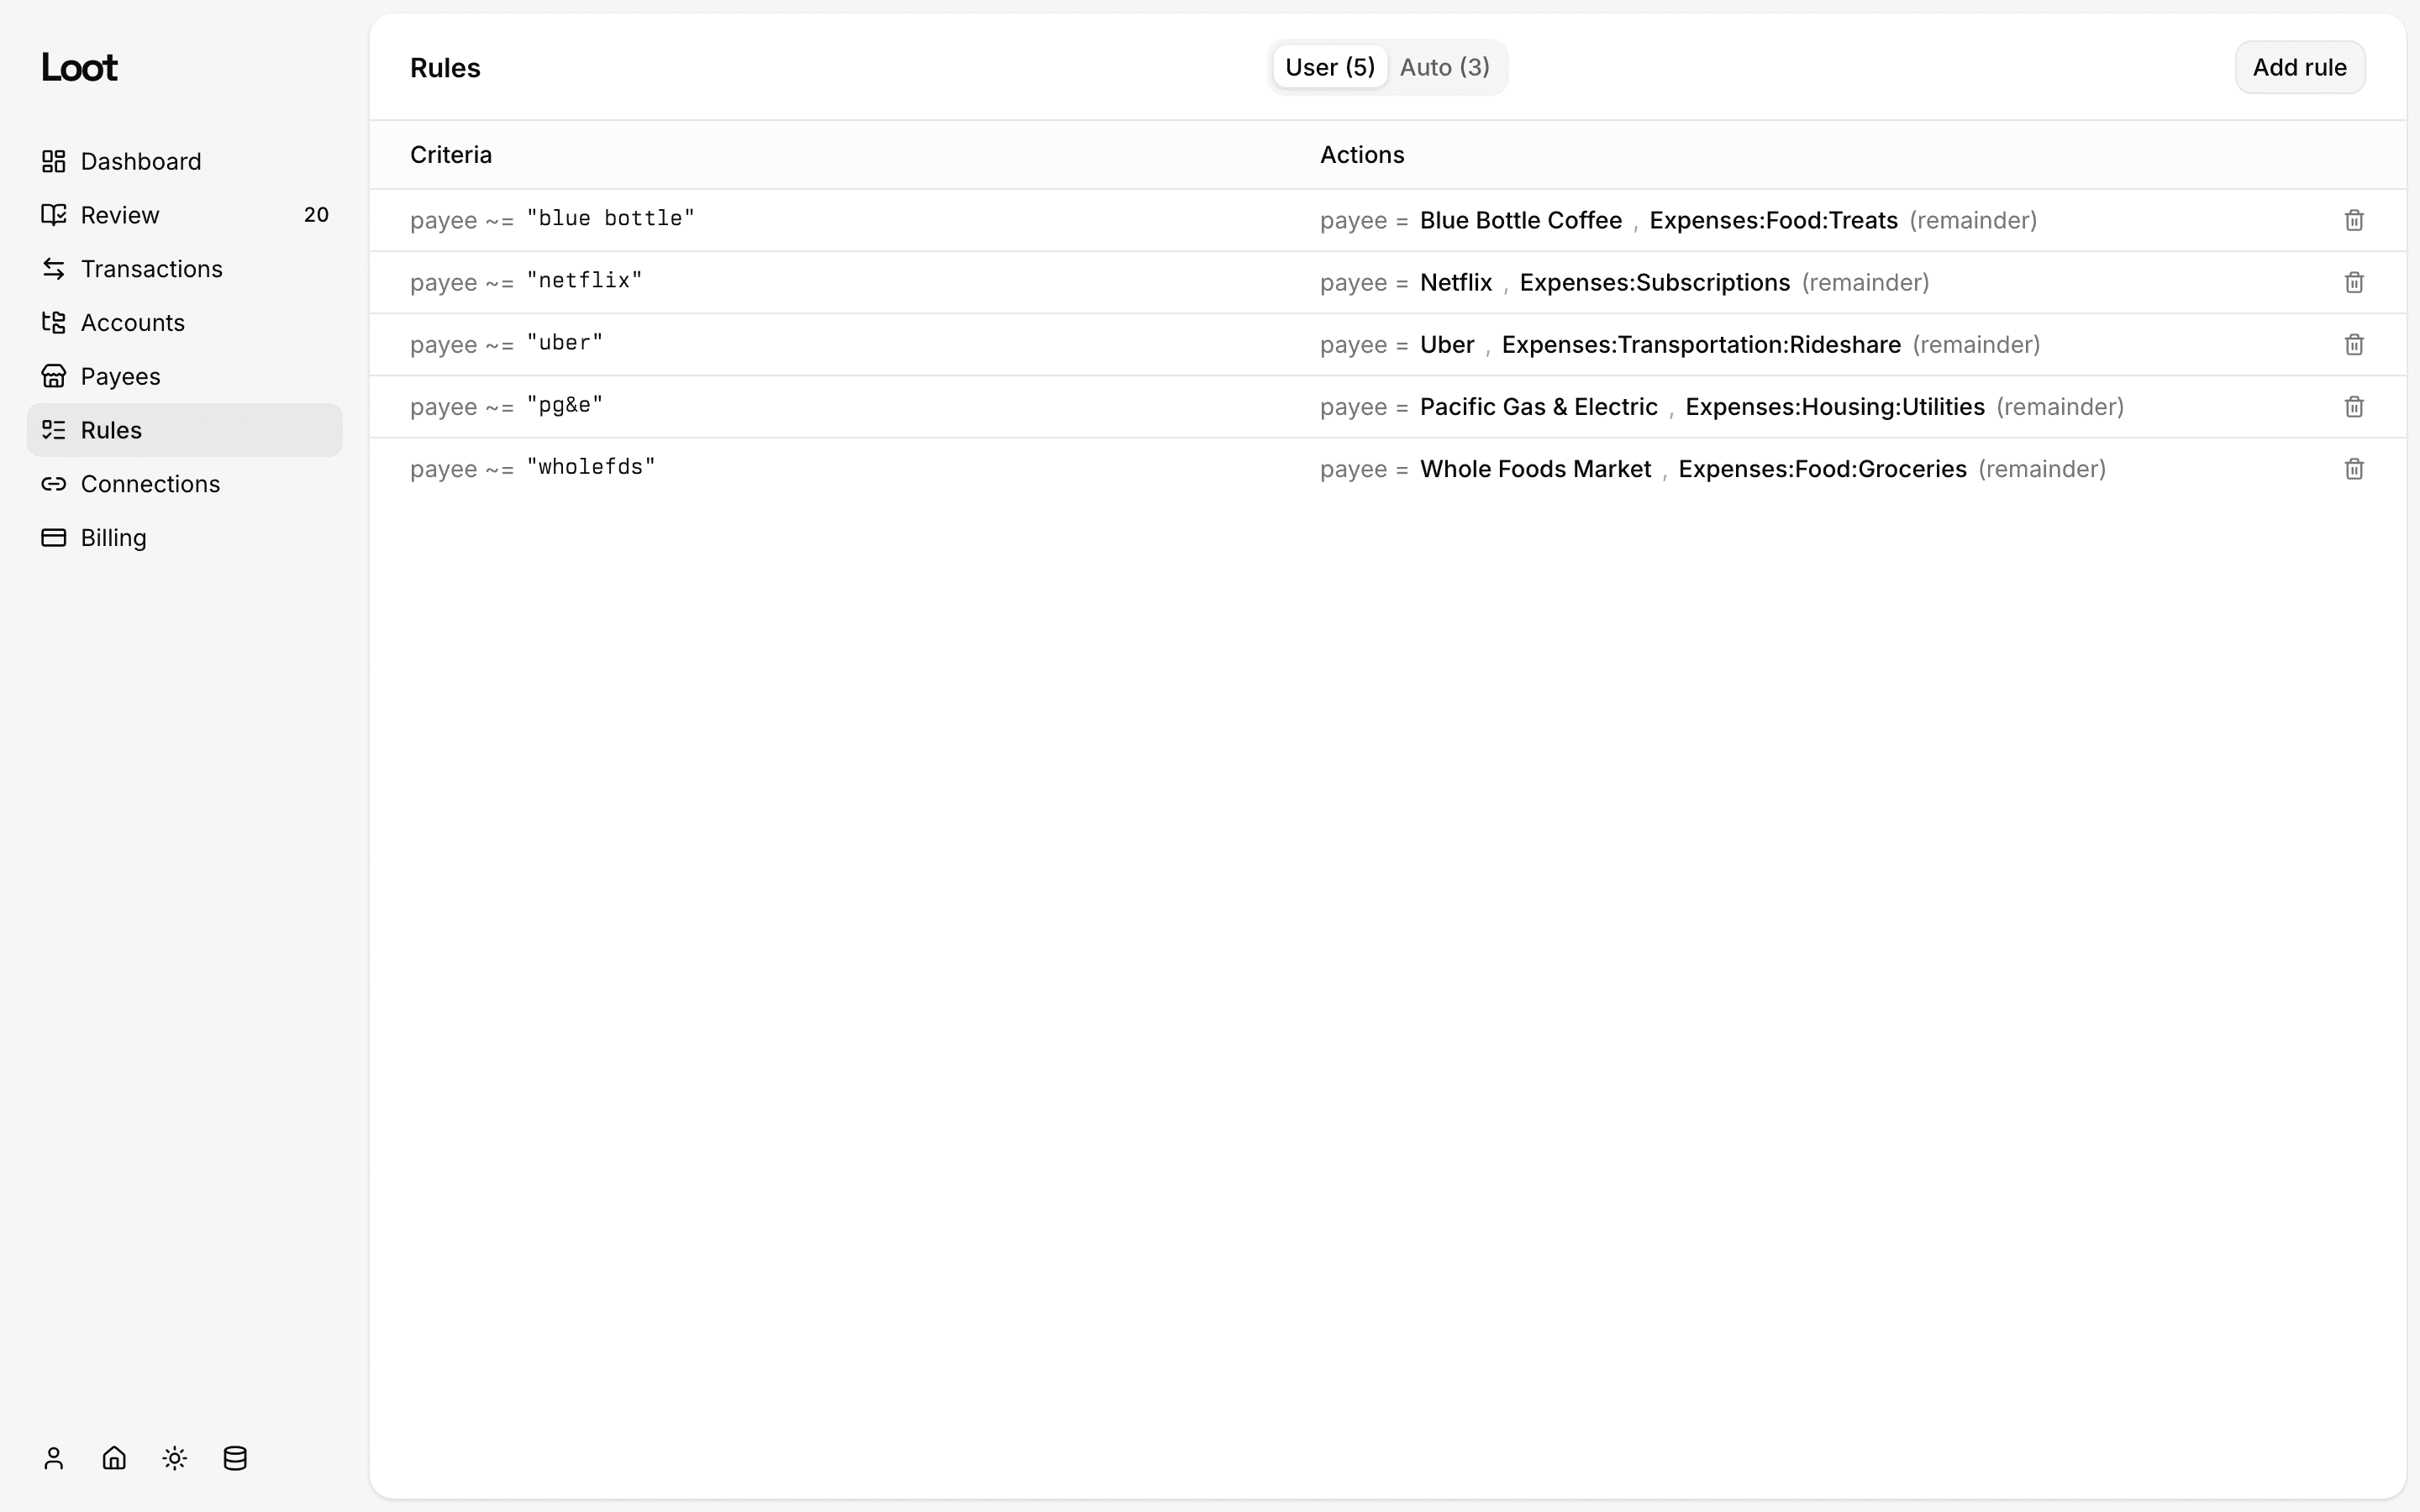The height and width of the screenshot is (1512, 2420).
Task: Open the Connections page
Action: point(184,484)
